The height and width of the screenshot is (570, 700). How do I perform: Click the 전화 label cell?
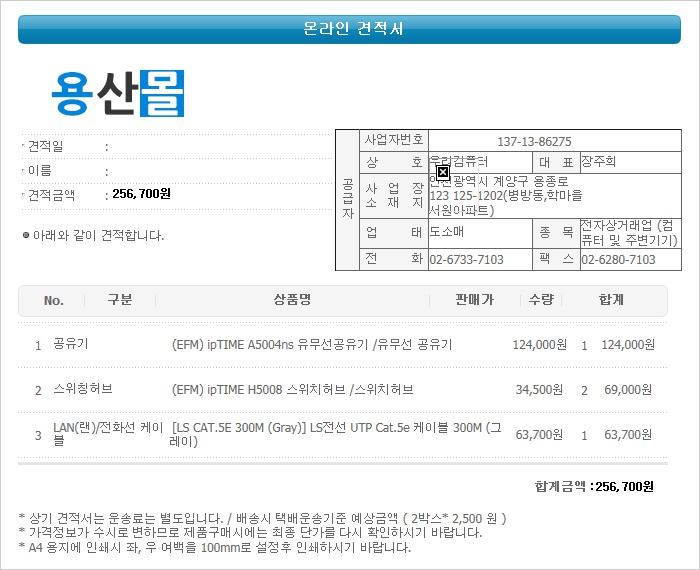pyautogui.click(x=394, y=259)
